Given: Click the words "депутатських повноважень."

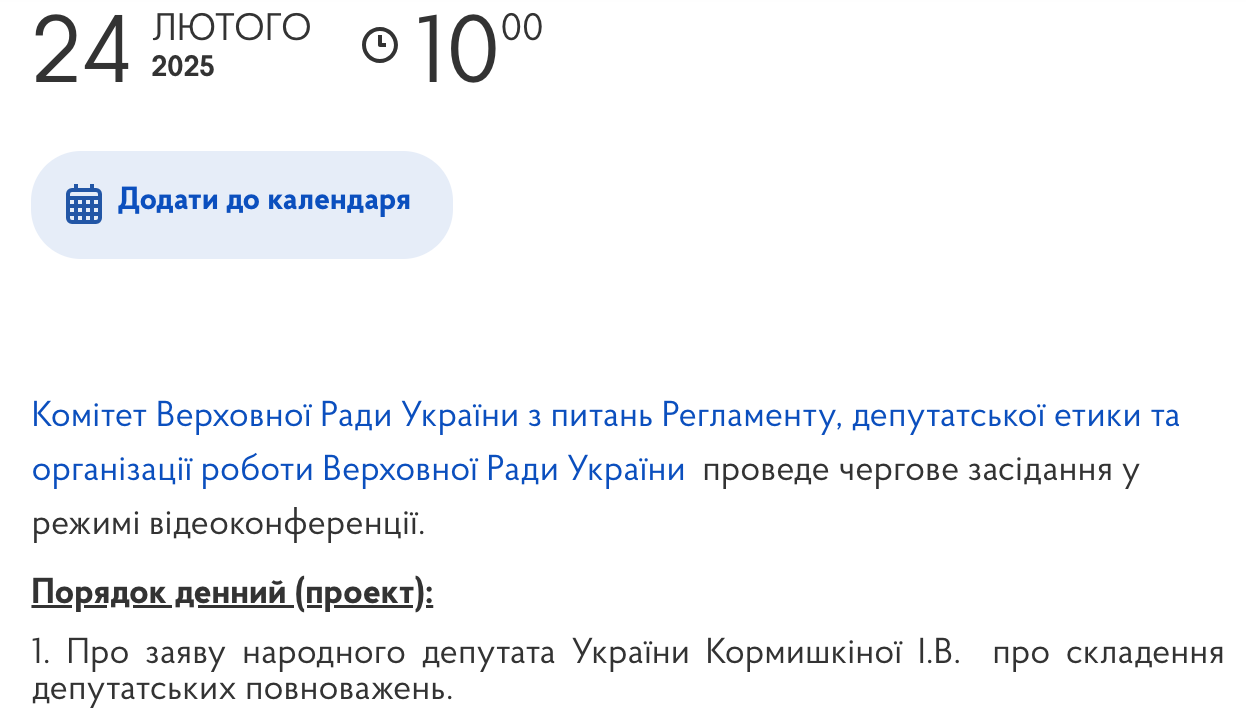Looking at the screenshot, I should pos(242,689).
